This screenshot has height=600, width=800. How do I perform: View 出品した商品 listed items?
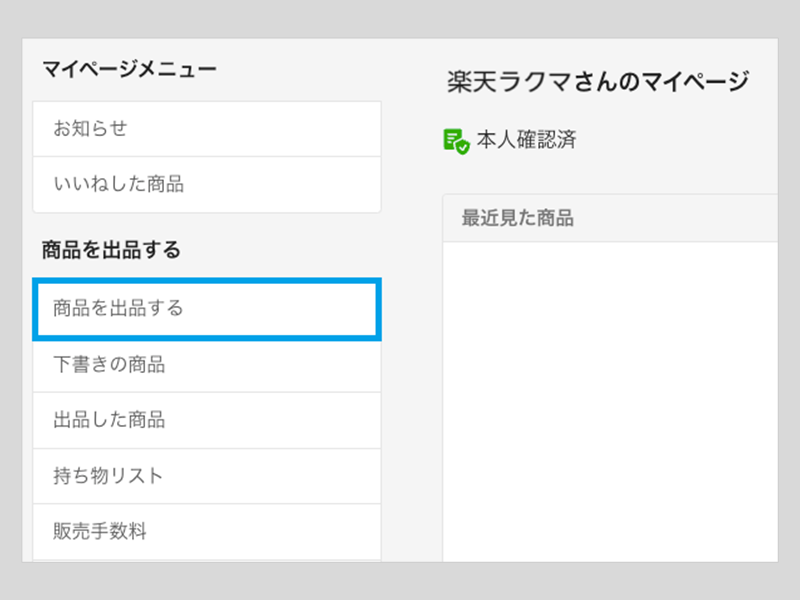click(109, 420)
